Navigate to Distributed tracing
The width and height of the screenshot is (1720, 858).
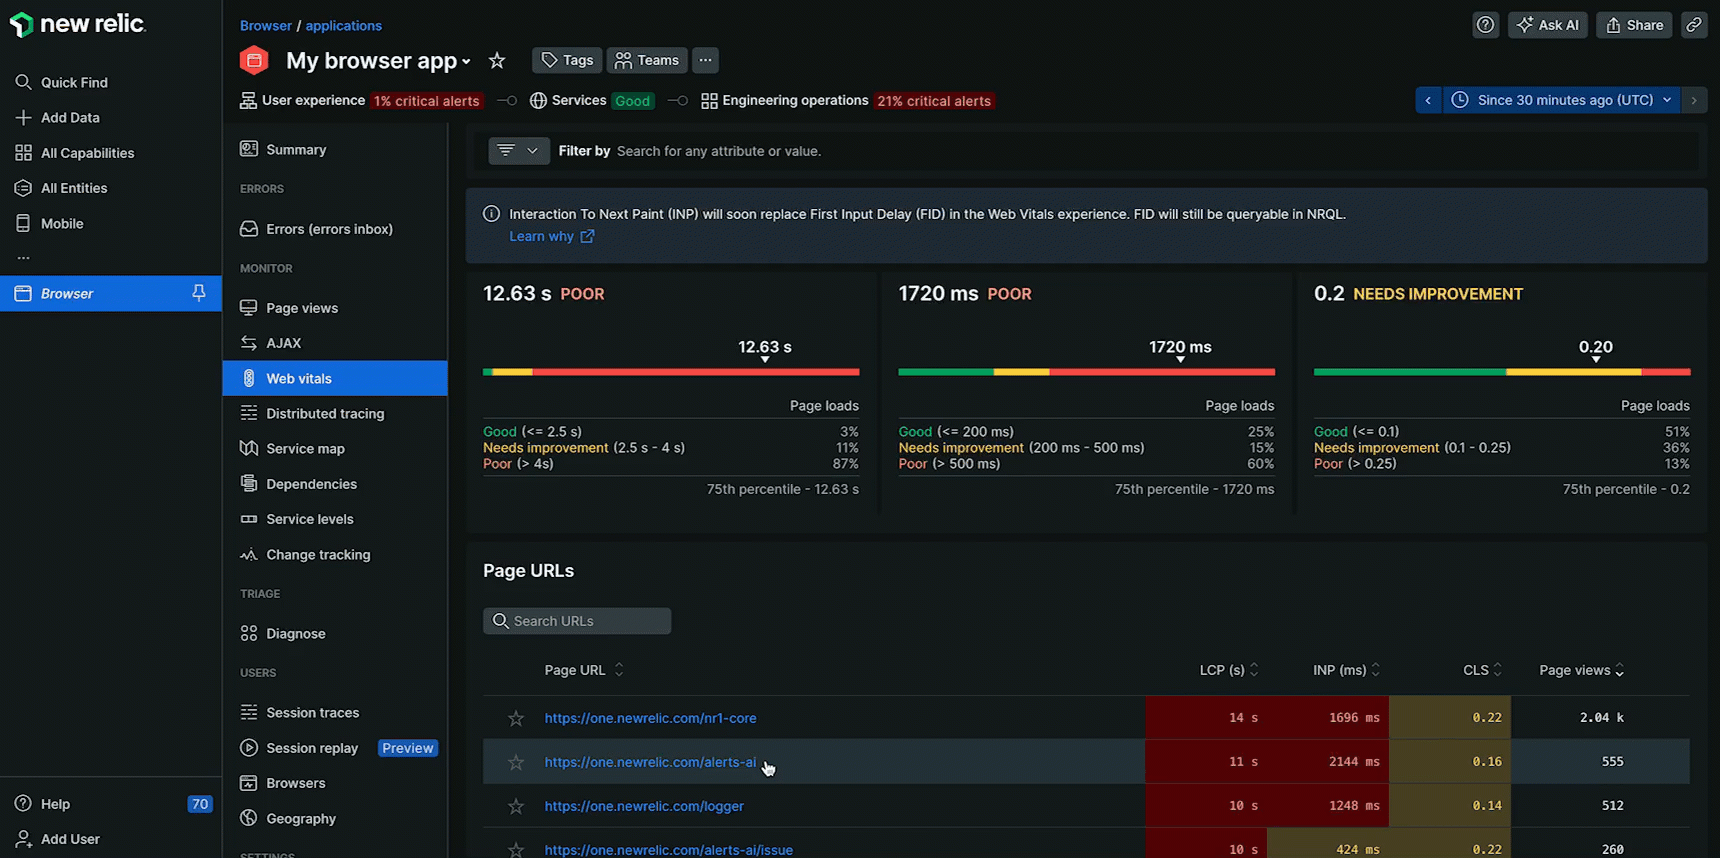[x=324, y=413]
